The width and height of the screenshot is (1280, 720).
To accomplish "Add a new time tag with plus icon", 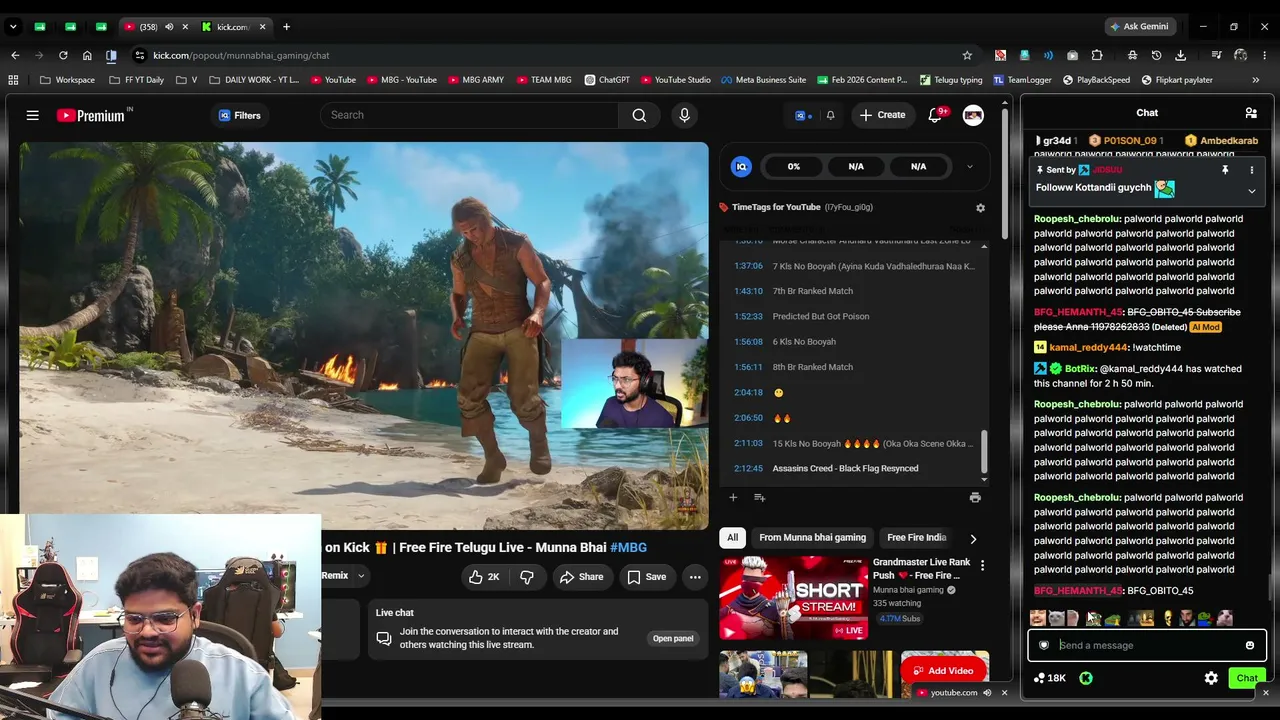I will click(733, 497).
